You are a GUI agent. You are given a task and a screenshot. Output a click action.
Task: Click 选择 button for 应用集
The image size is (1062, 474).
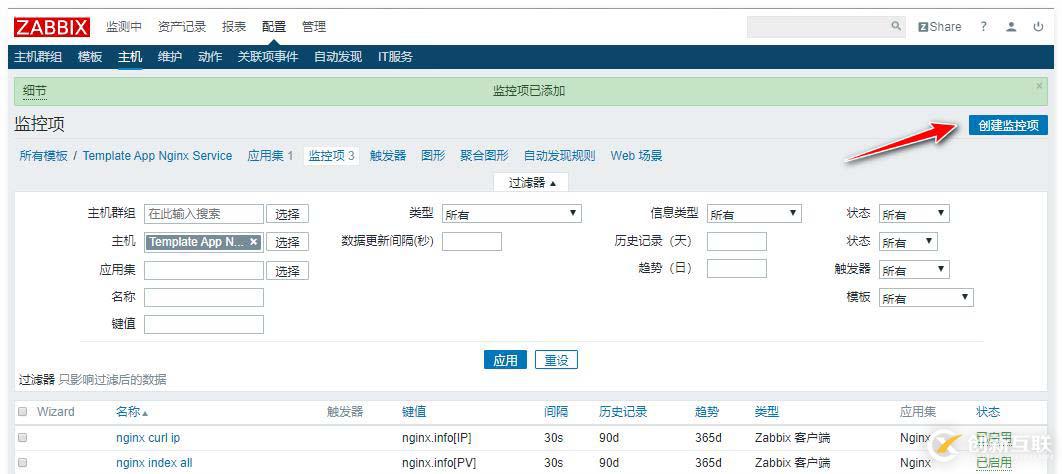click(287, 271)
